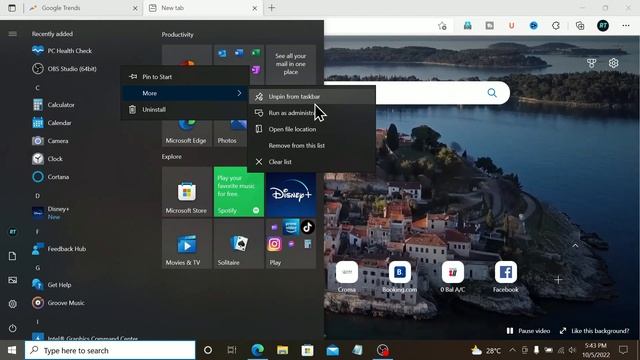Open Edge profile avatar

(x=603, y=26)
